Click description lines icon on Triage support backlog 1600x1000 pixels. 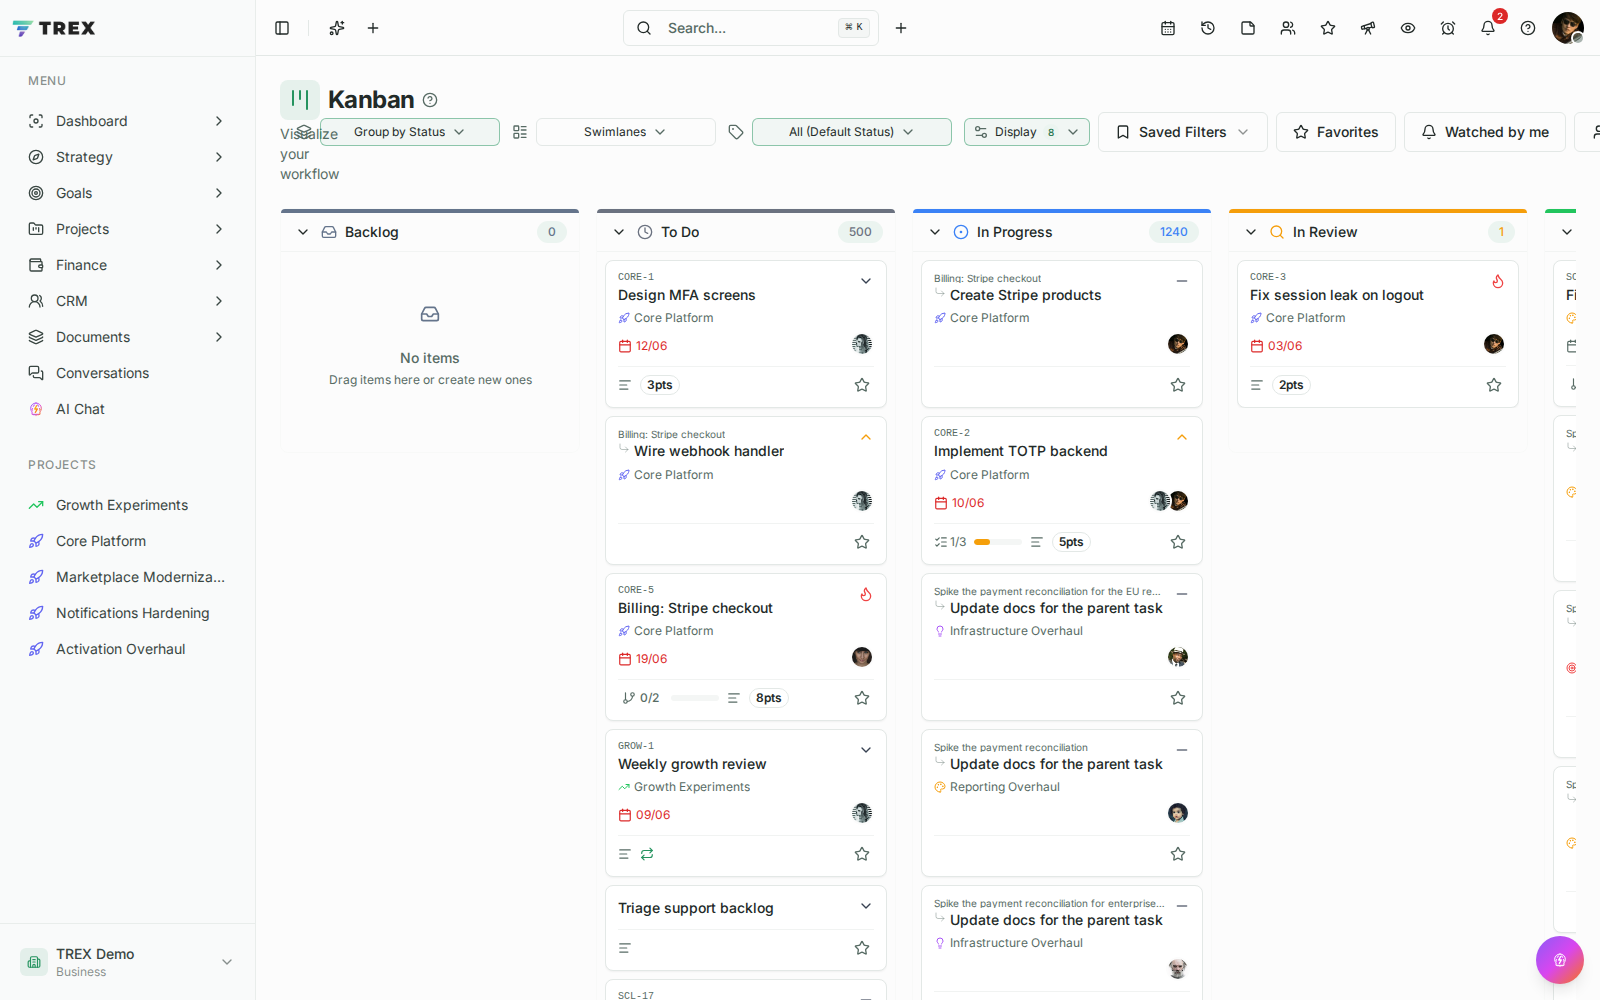pyautogui.click(x=625, y=948)
